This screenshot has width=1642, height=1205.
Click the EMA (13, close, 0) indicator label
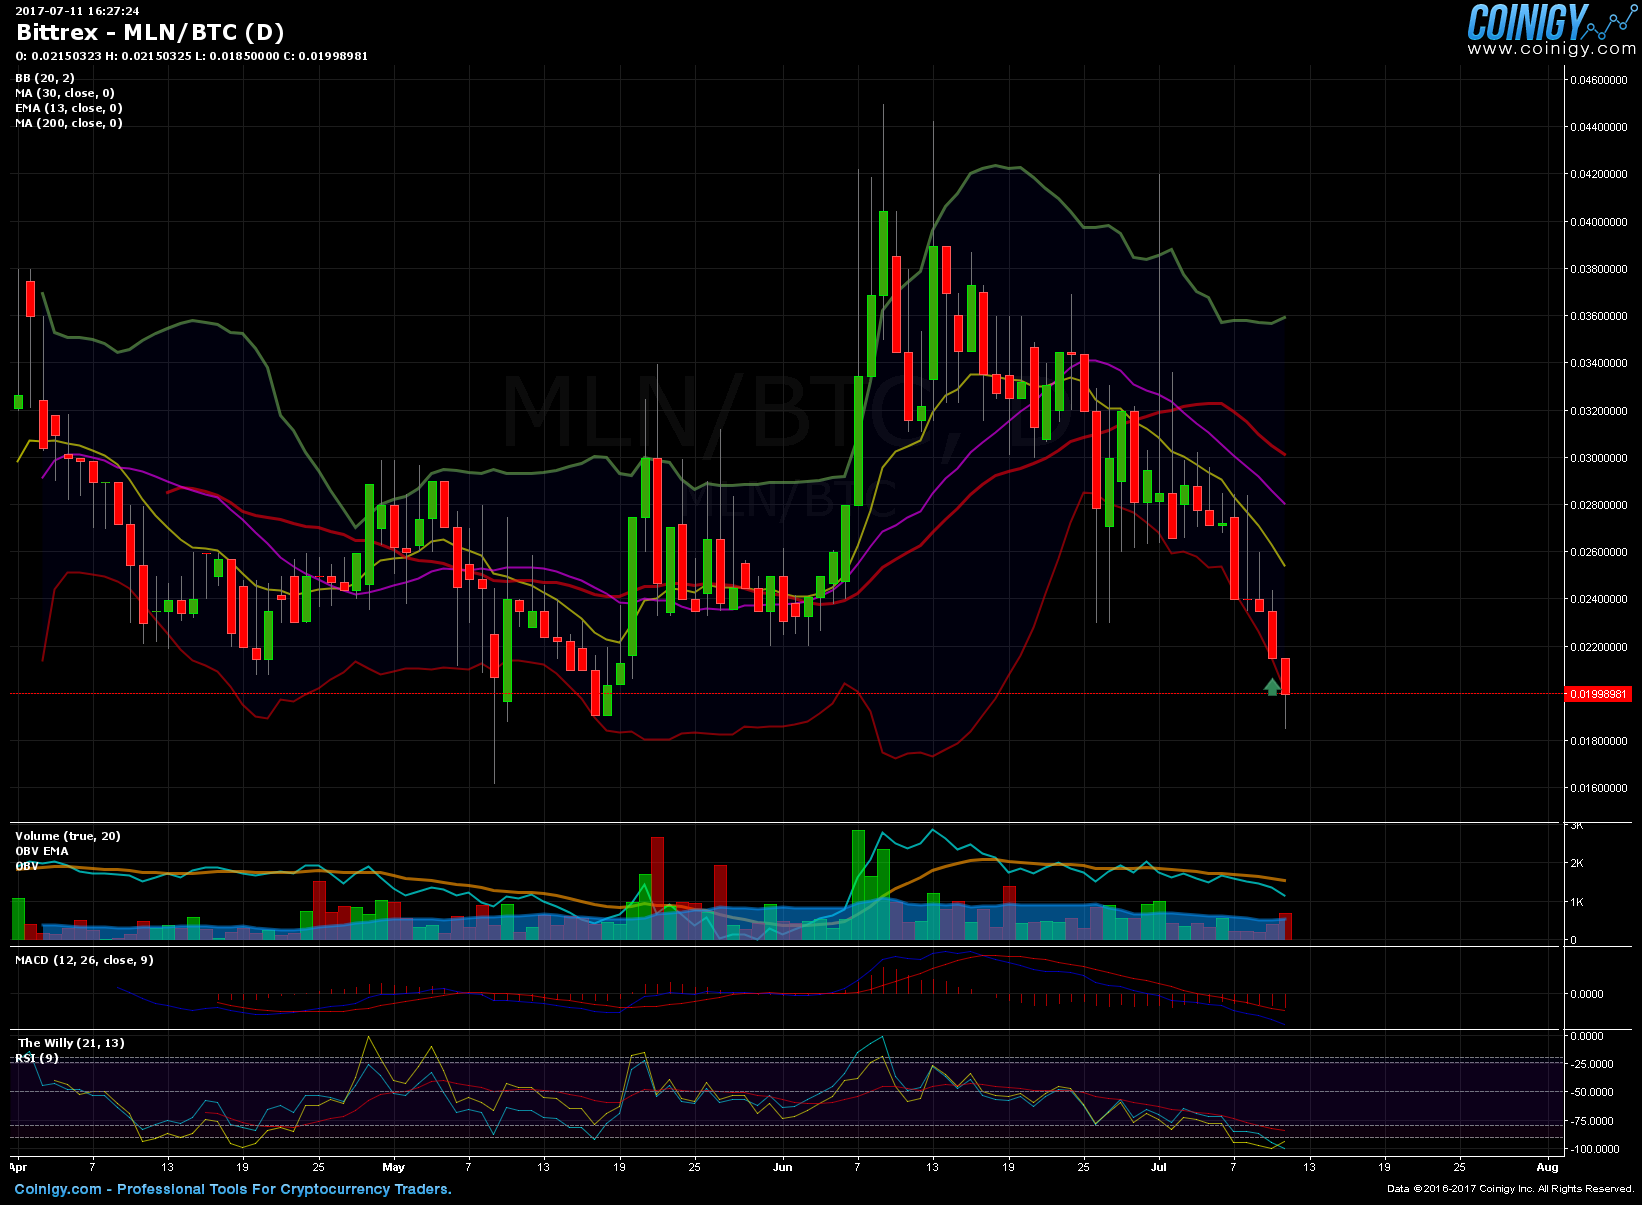[69, 108]
